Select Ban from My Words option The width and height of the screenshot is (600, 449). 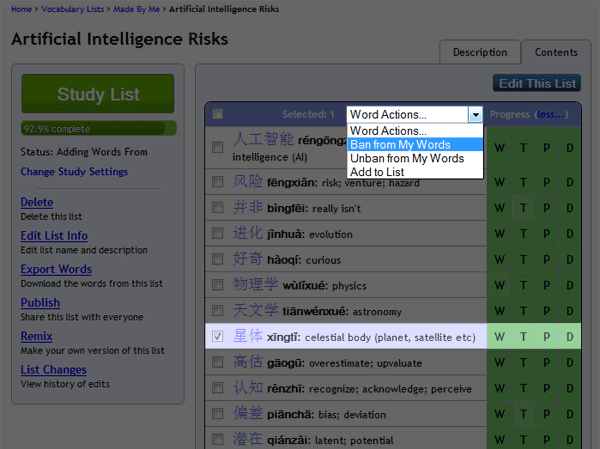click(x=400, y=145)
